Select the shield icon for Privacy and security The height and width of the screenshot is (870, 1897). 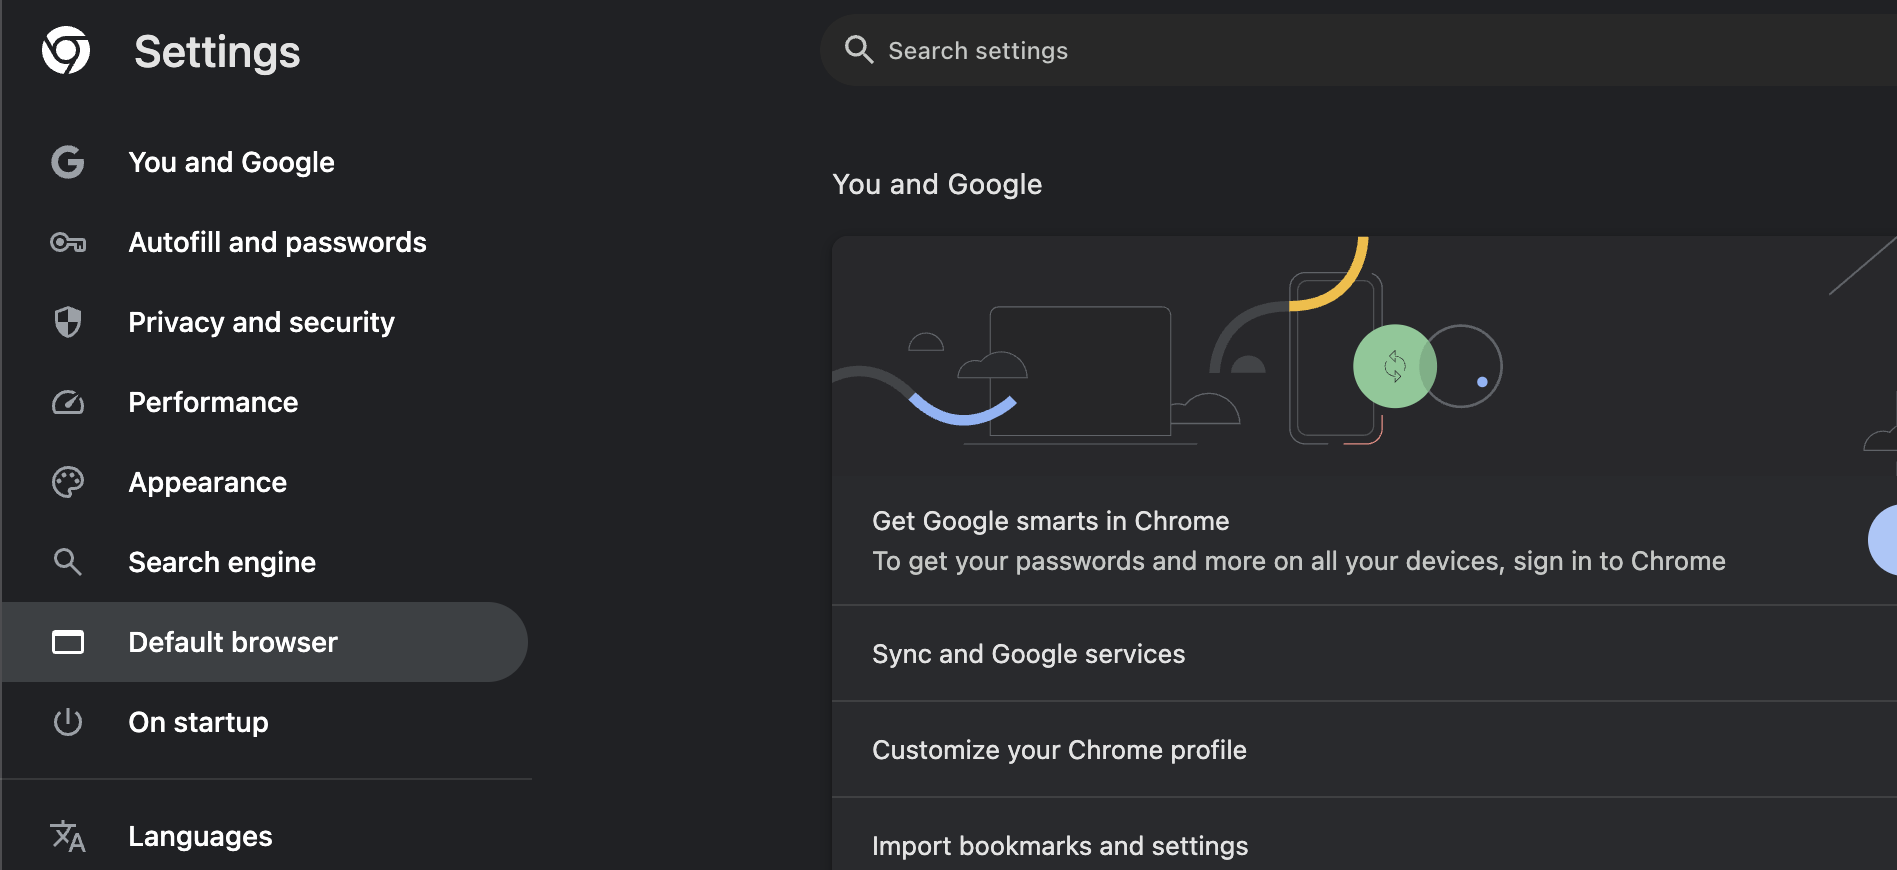(67, 322)
